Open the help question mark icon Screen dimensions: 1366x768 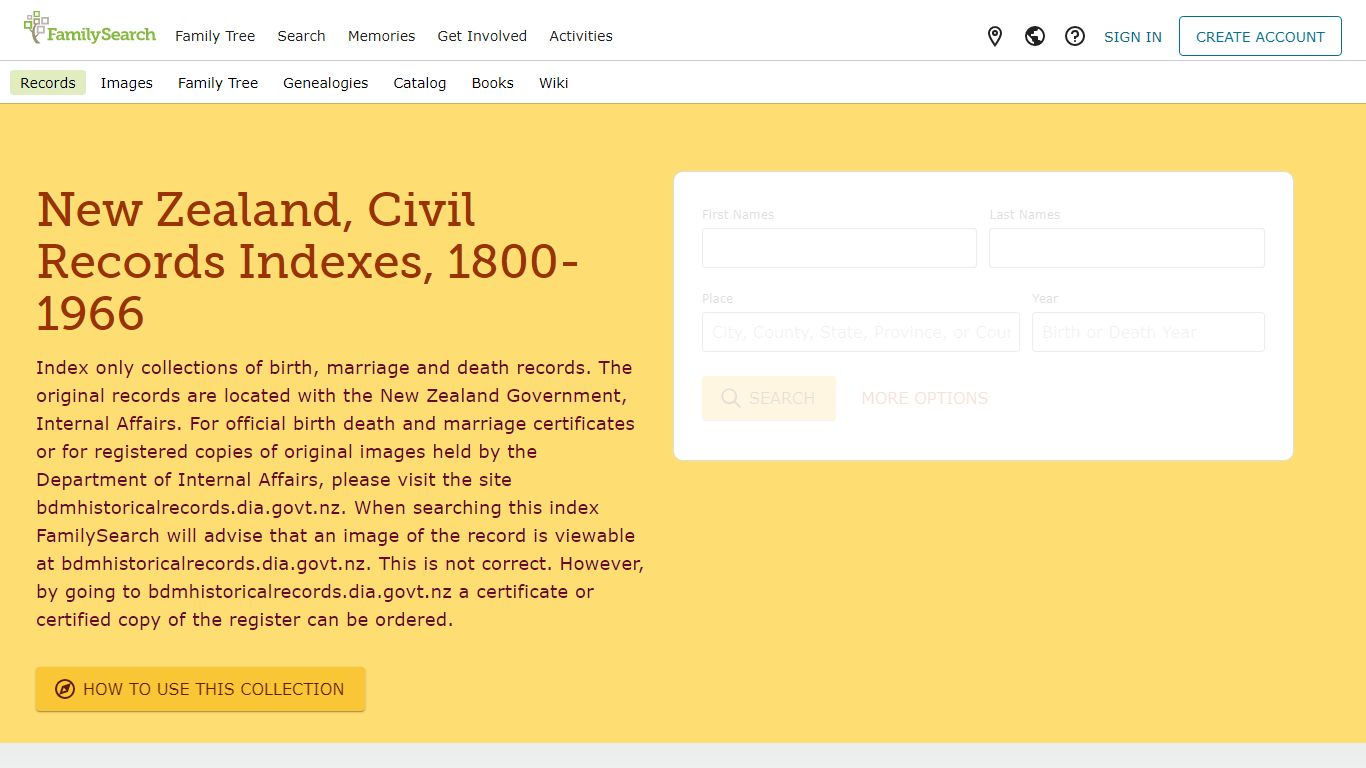1075,37
